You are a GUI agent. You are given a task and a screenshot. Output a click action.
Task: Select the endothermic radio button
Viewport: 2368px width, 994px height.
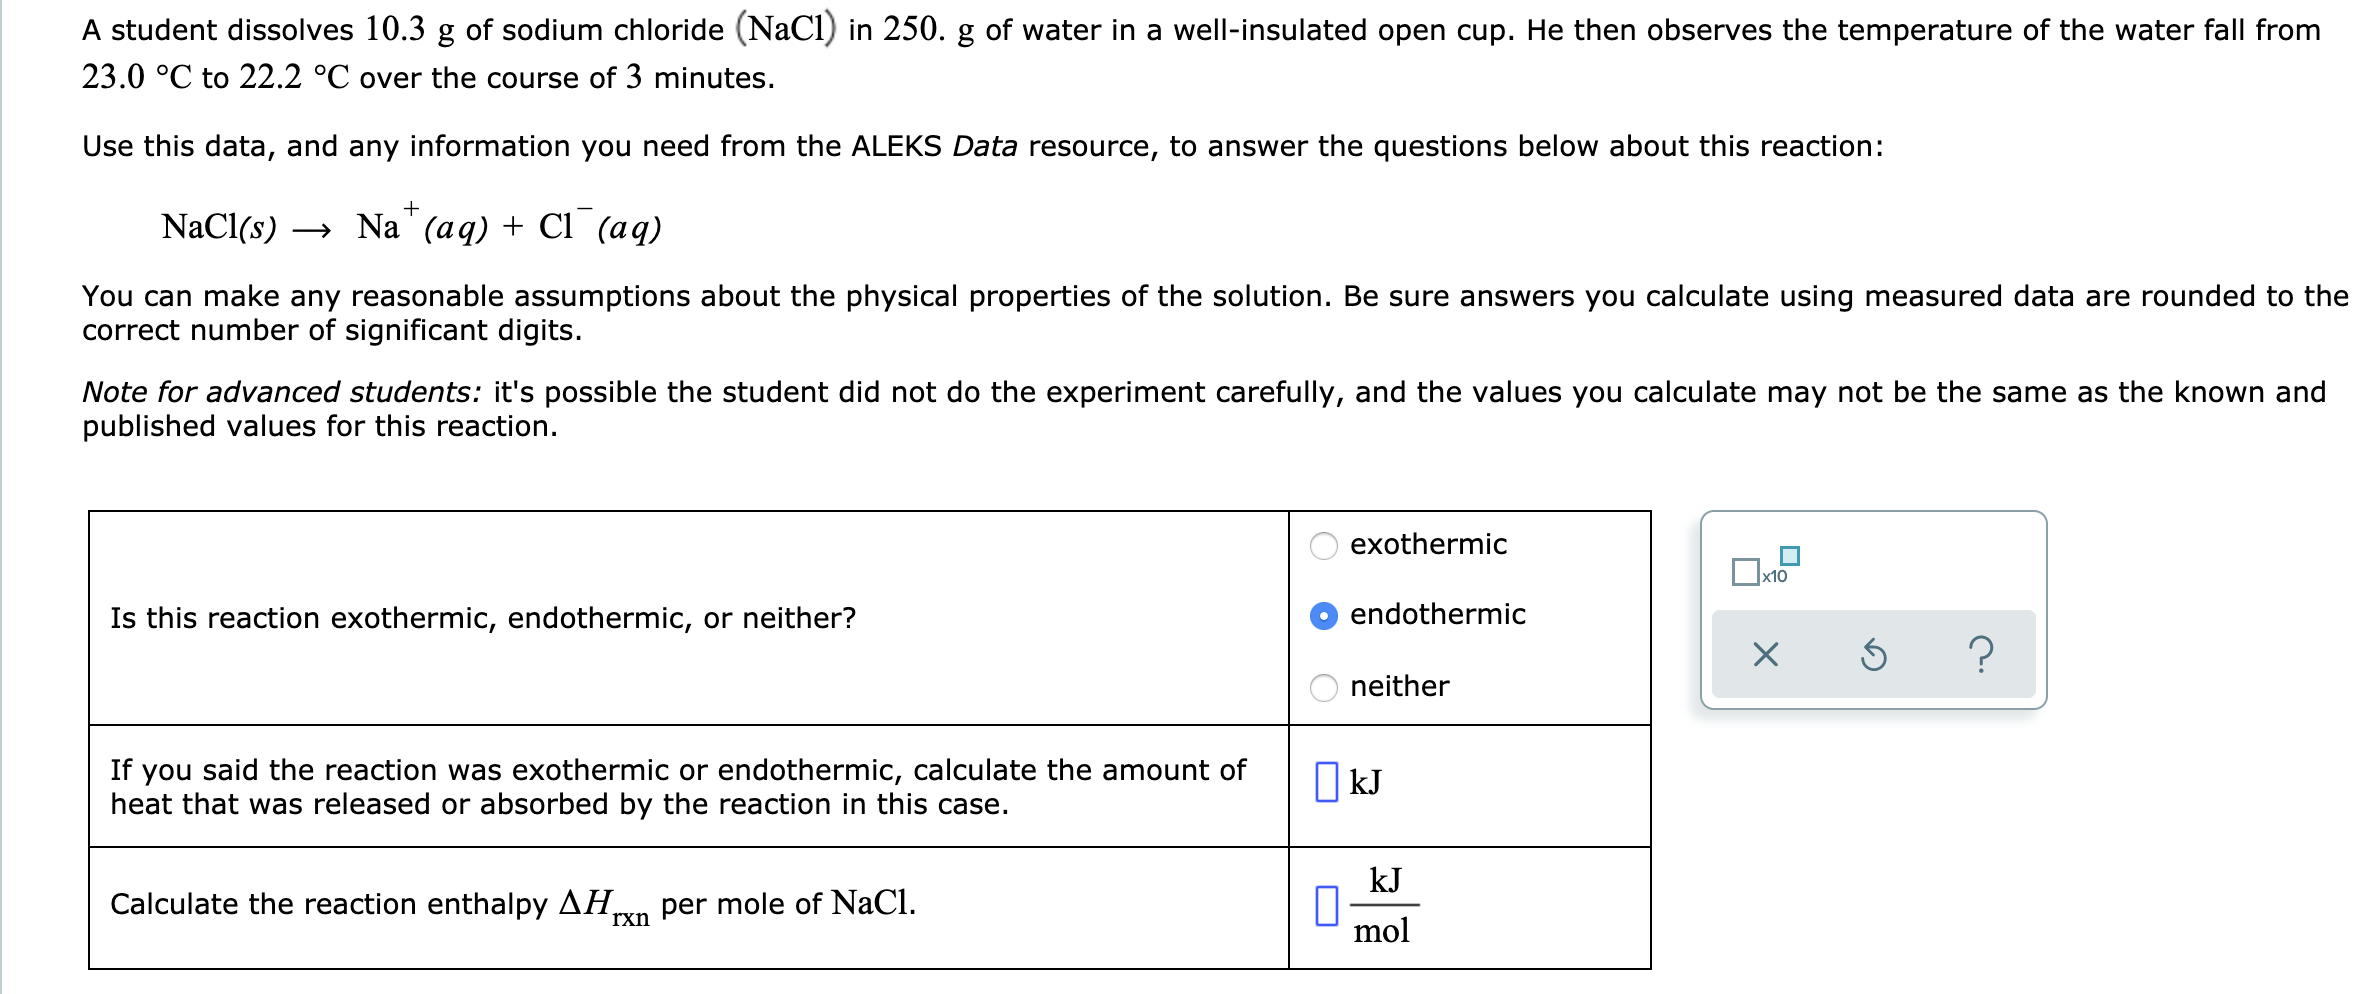tap(1324, 616)
